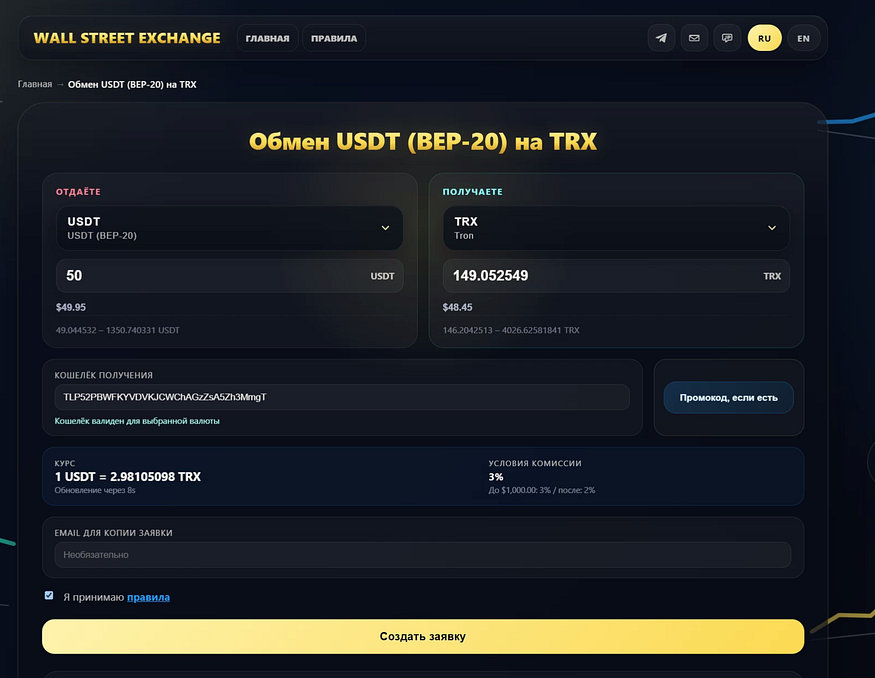This screenshot has width=875, height=678.
Task: Open the Правила menu item
Action: tap(334, 38)
